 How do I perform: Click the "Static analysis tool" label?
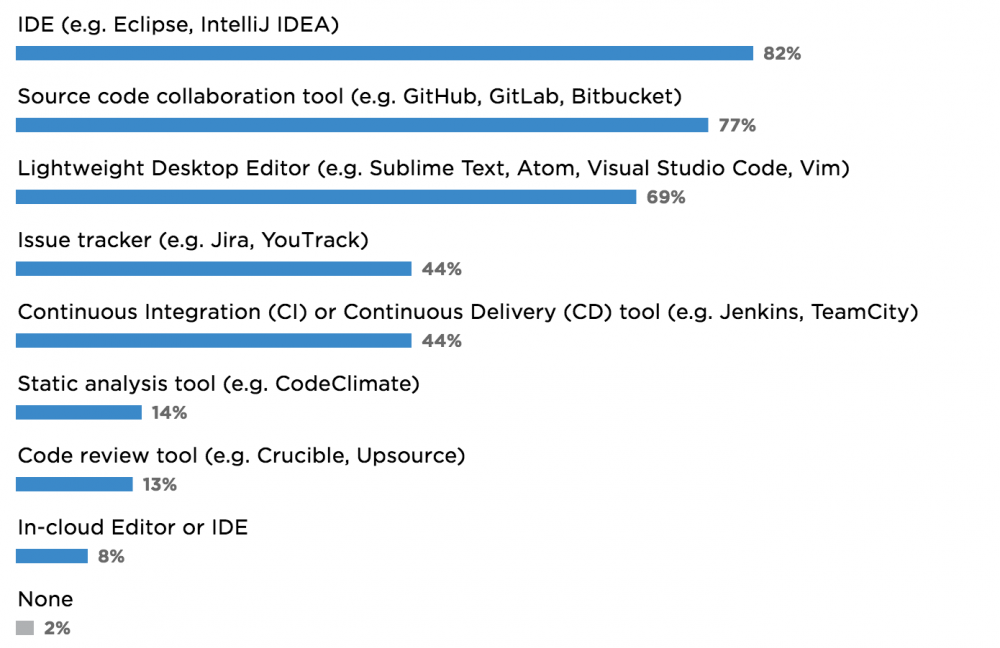(218, 384)
